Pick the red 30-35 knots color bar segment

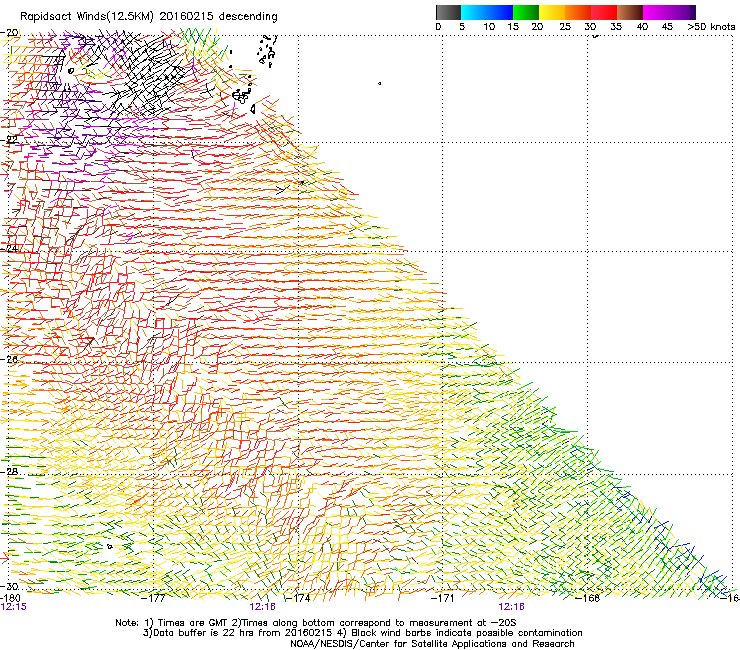pyautogui.click(x=604, y=12)
